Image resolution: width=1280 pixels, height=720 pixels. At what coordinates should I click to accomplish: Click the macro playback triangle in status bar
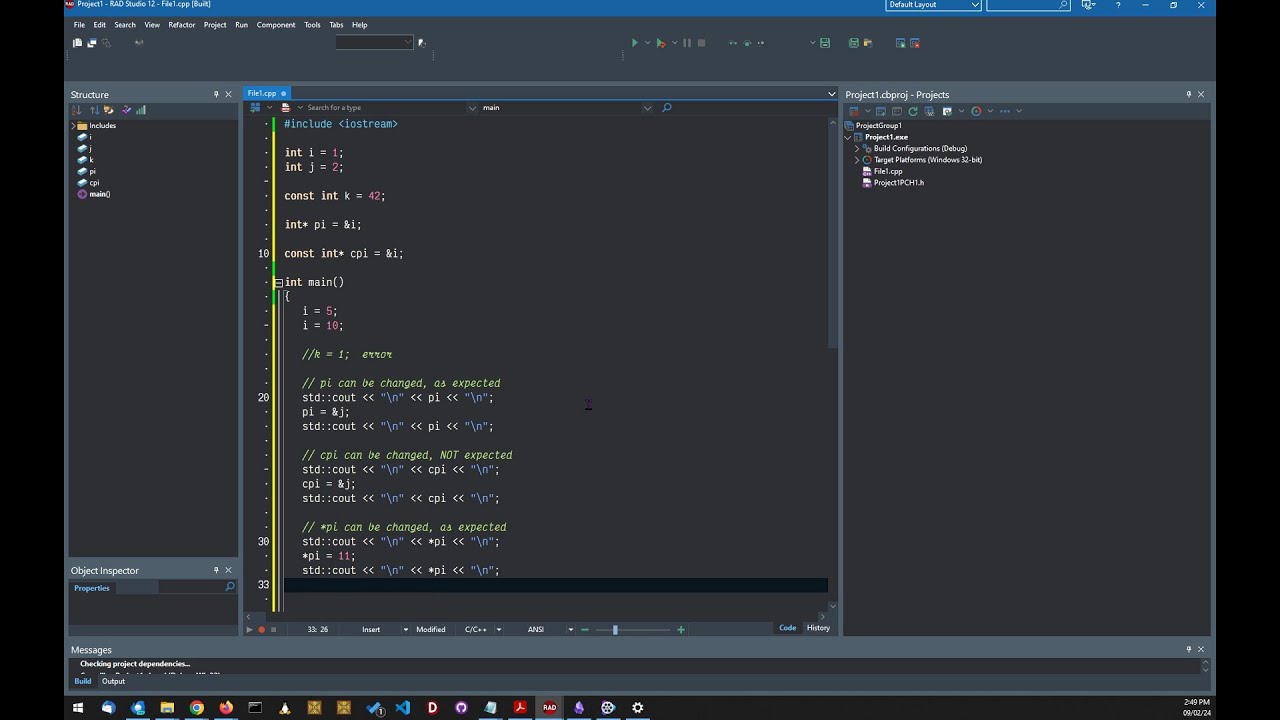click(x=250, y=629)
